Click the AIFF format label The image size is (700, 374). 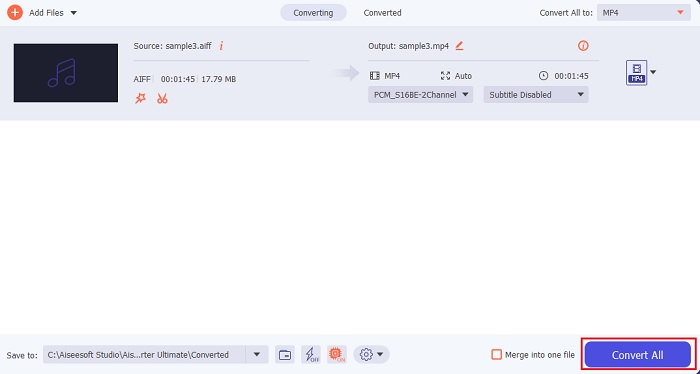click(x=142, y=79)
